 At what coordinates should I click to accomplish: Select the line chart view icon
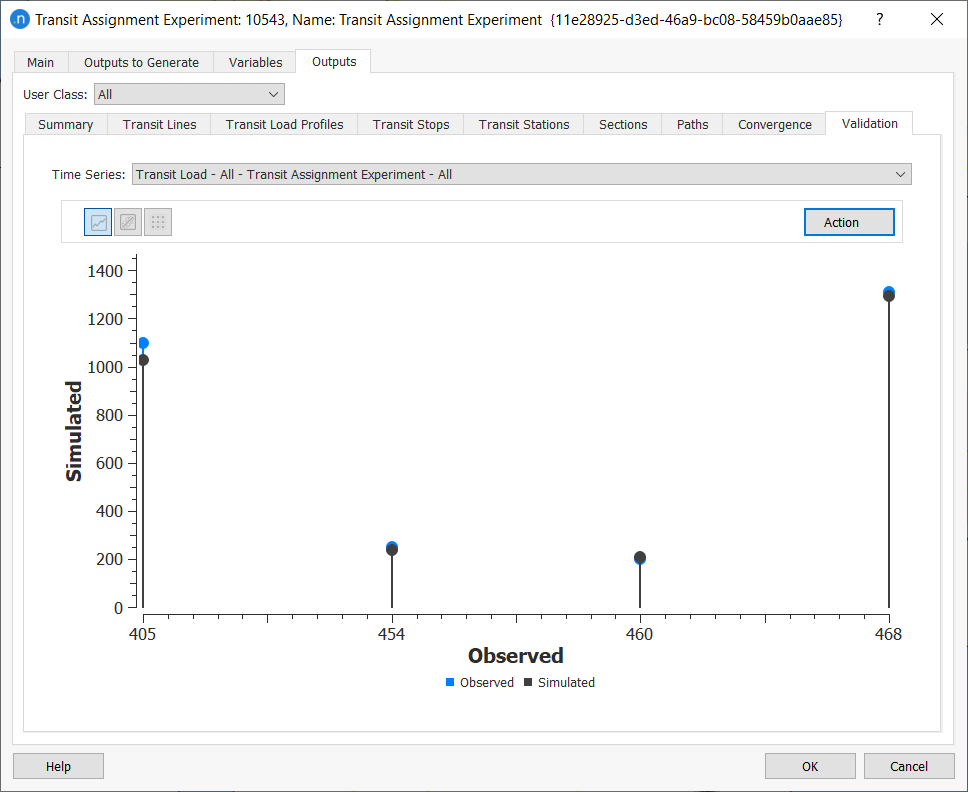pos(97,221)
